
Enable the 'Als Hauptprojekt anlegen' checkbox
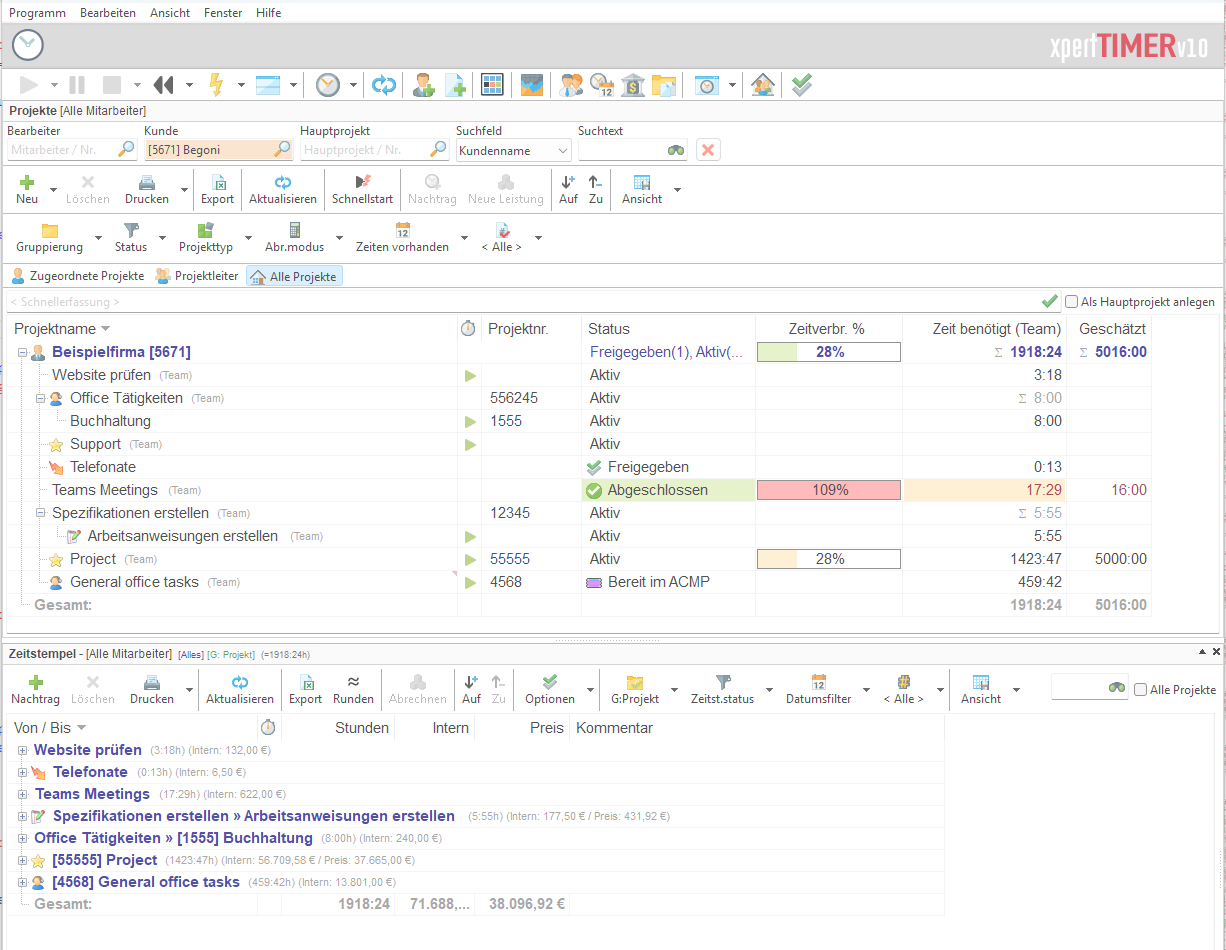1072,302
